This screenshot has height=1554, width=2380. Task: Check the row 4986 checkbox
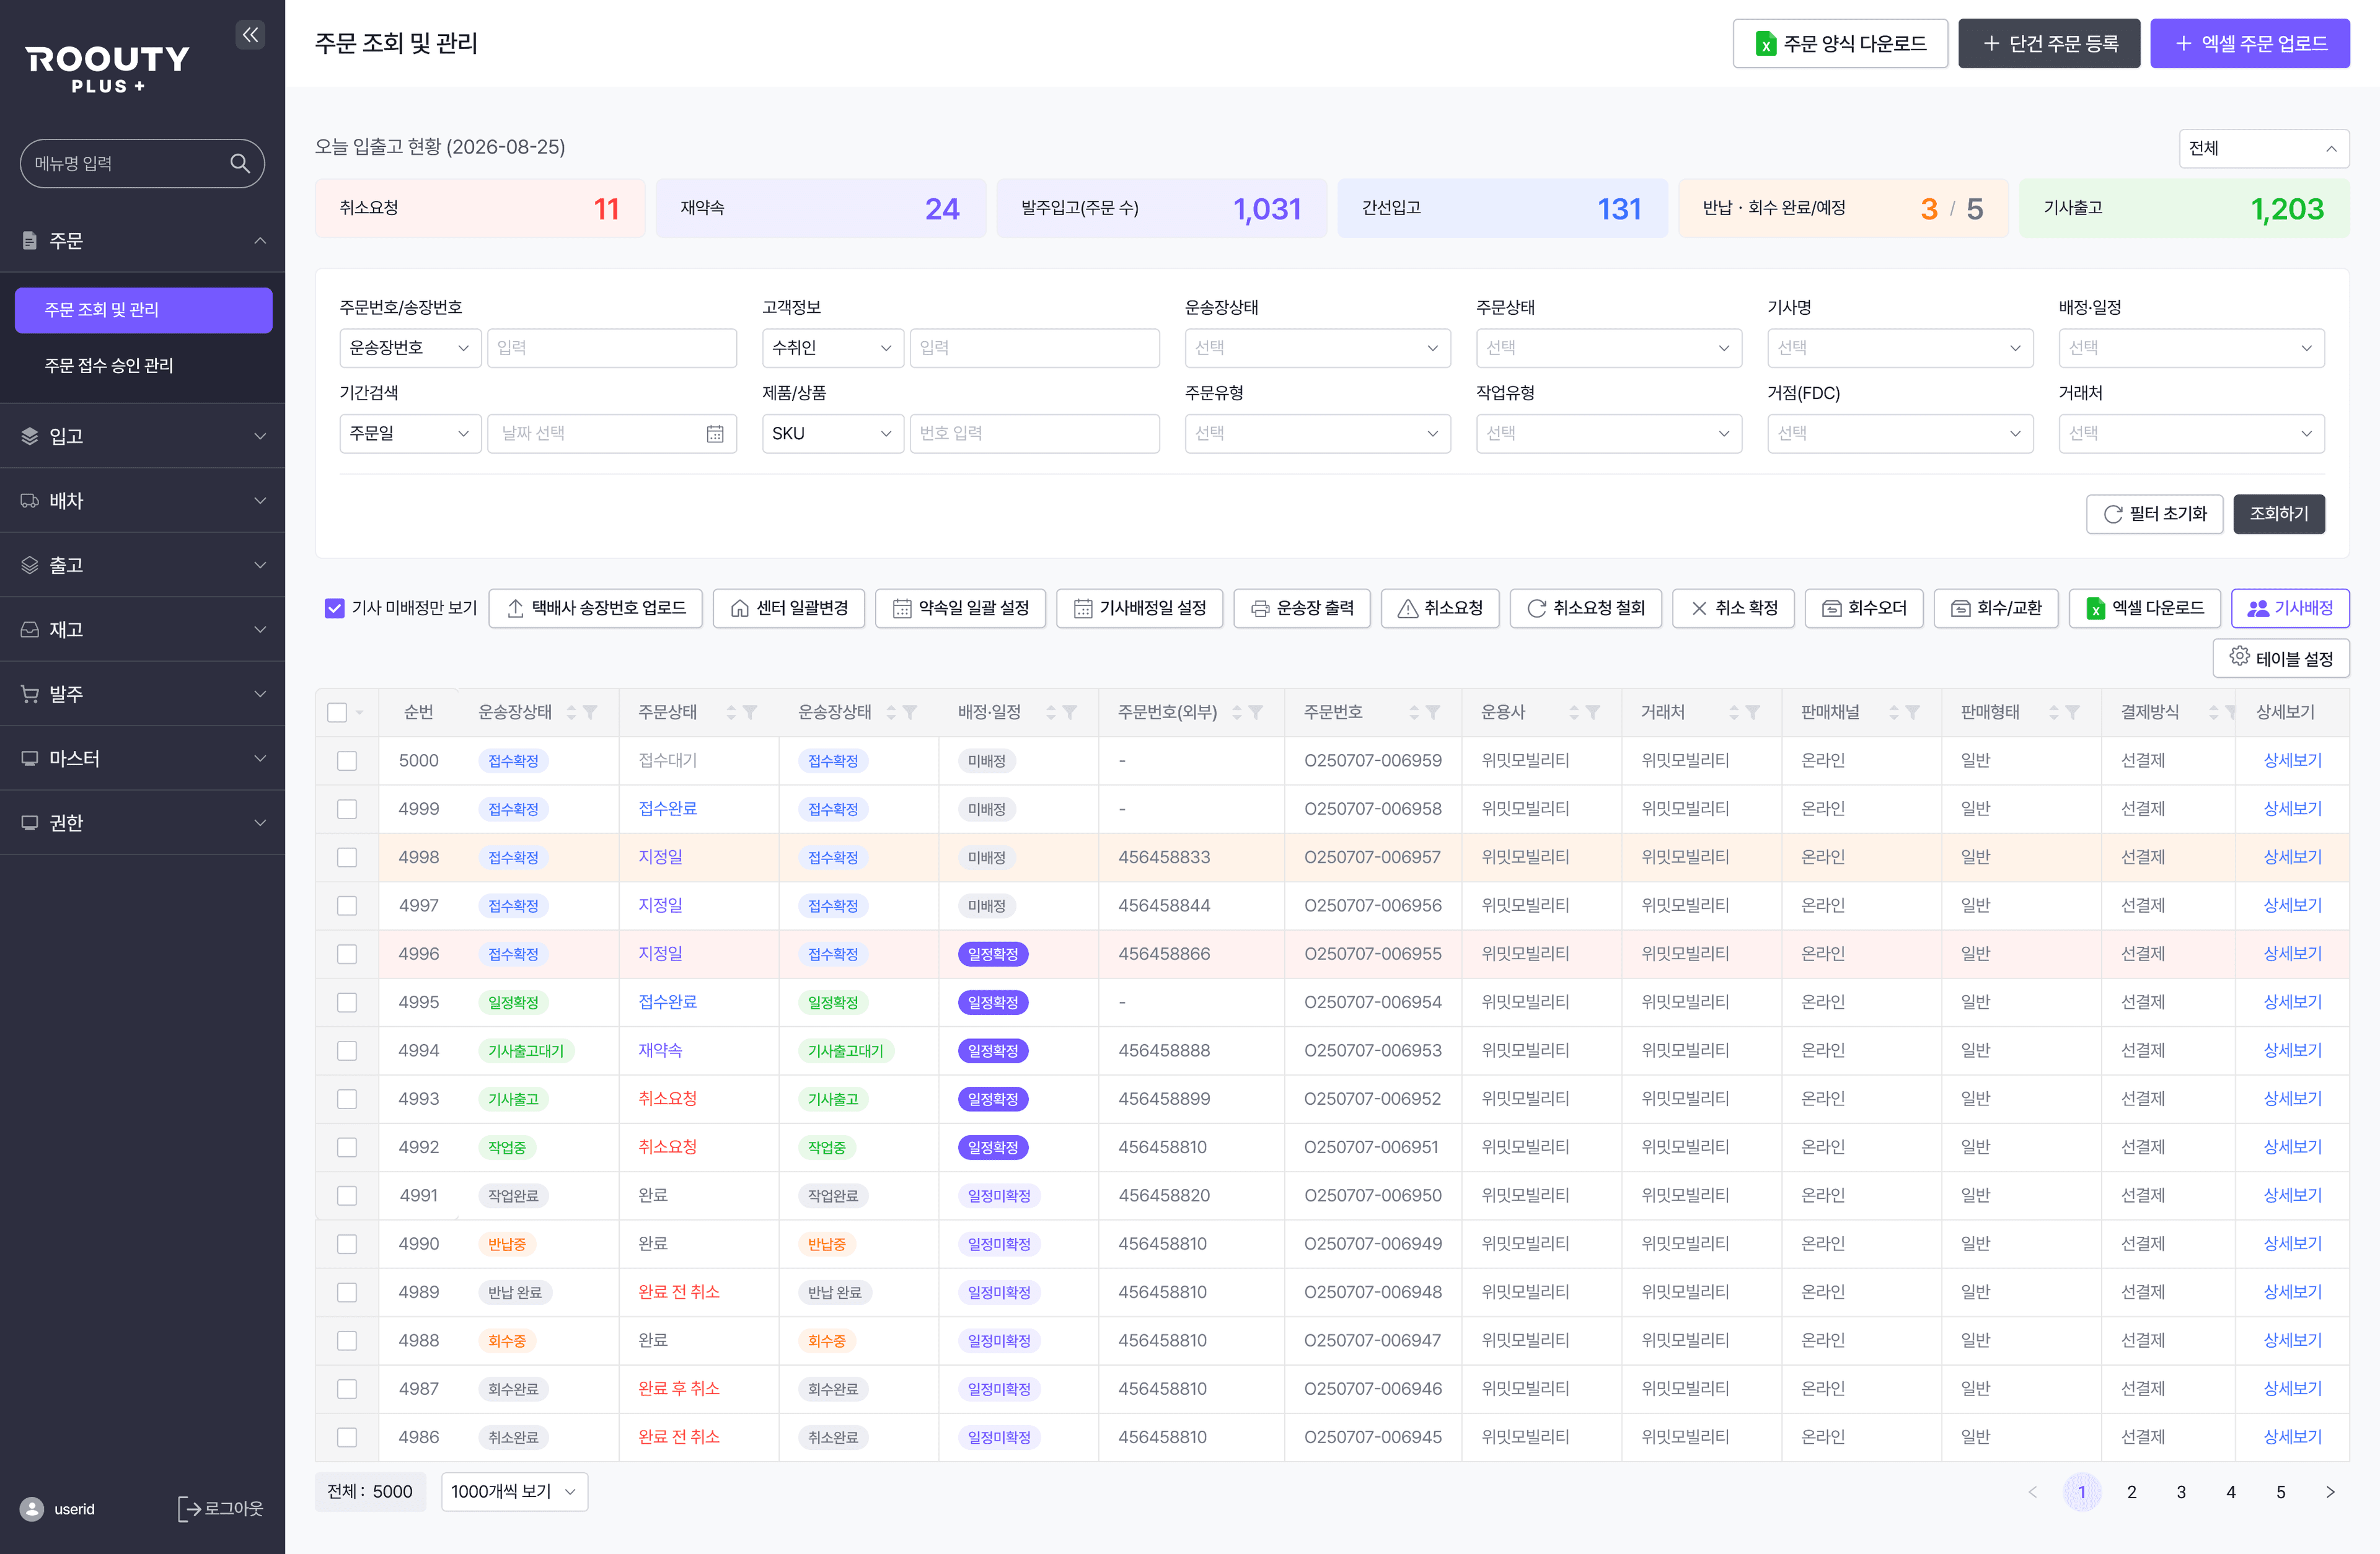(x=347, y=1437)
